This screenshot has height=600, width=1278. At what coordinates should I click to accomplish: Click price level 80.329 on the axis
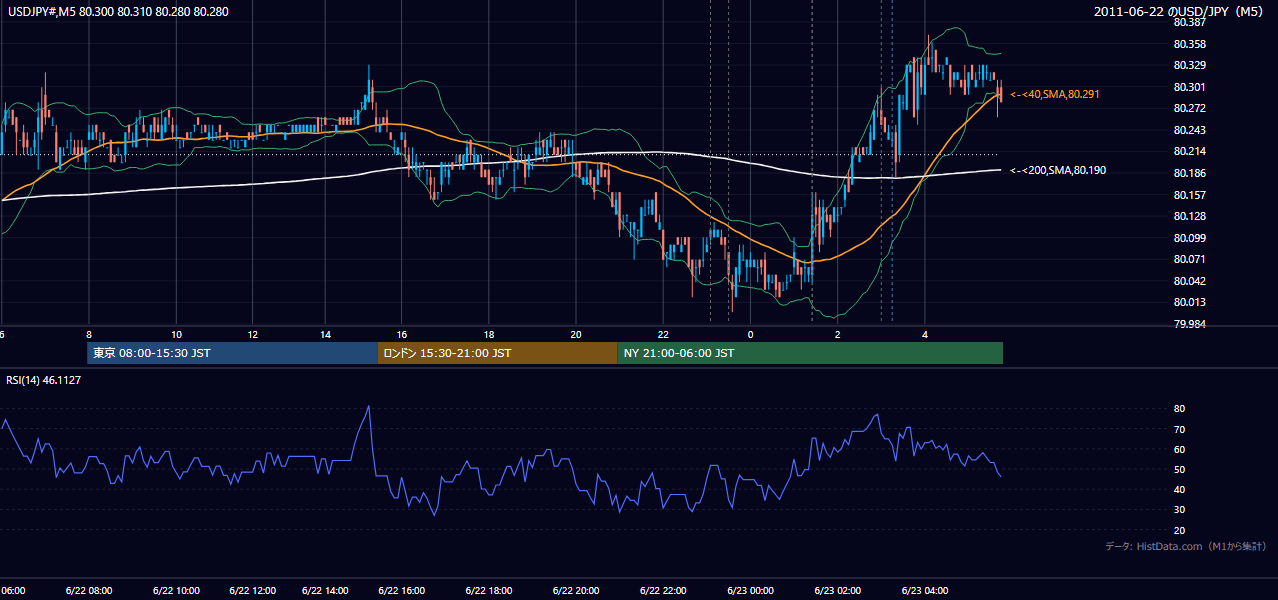1189,65
